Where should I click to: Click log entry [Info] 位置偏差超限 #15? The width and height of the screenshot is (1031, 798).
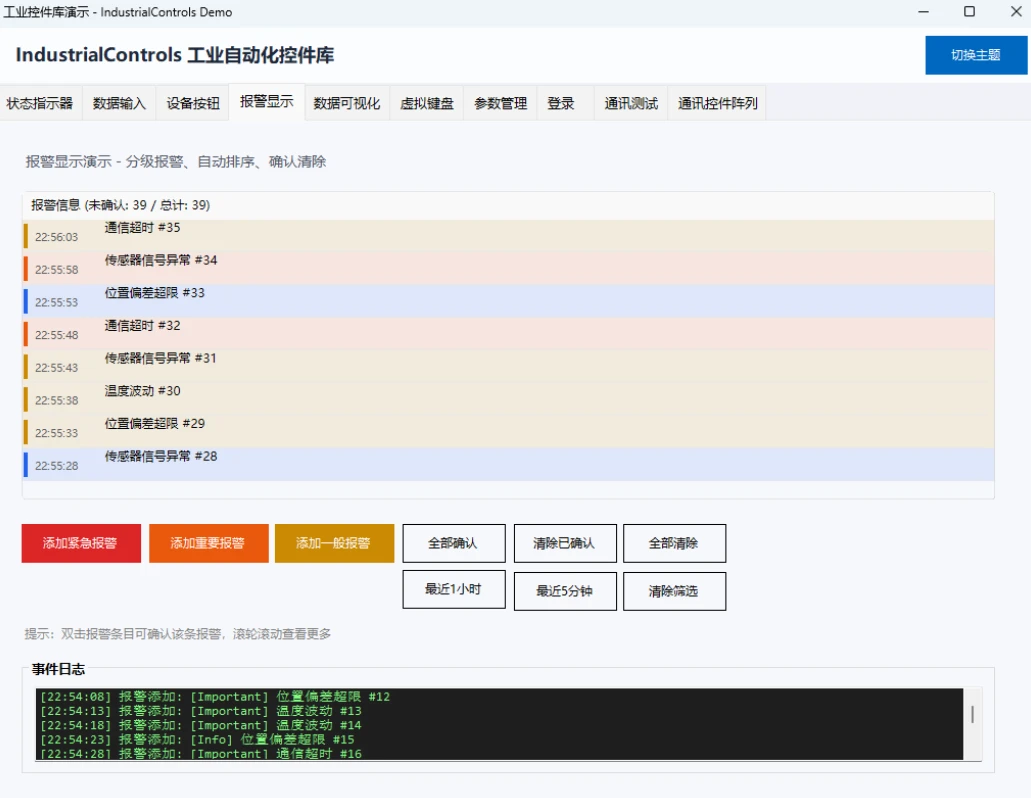point(197,739)
